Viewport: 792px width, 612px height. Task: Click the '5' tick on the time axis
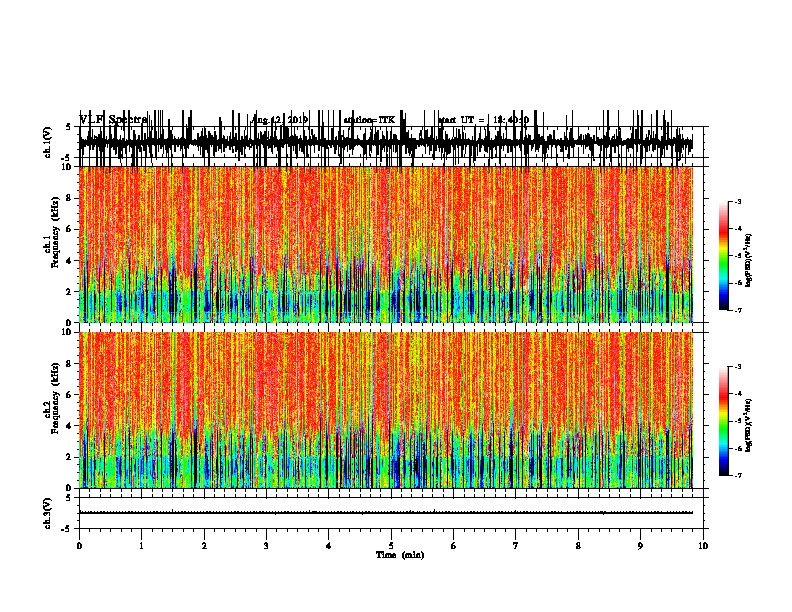[x=391, y=546]
